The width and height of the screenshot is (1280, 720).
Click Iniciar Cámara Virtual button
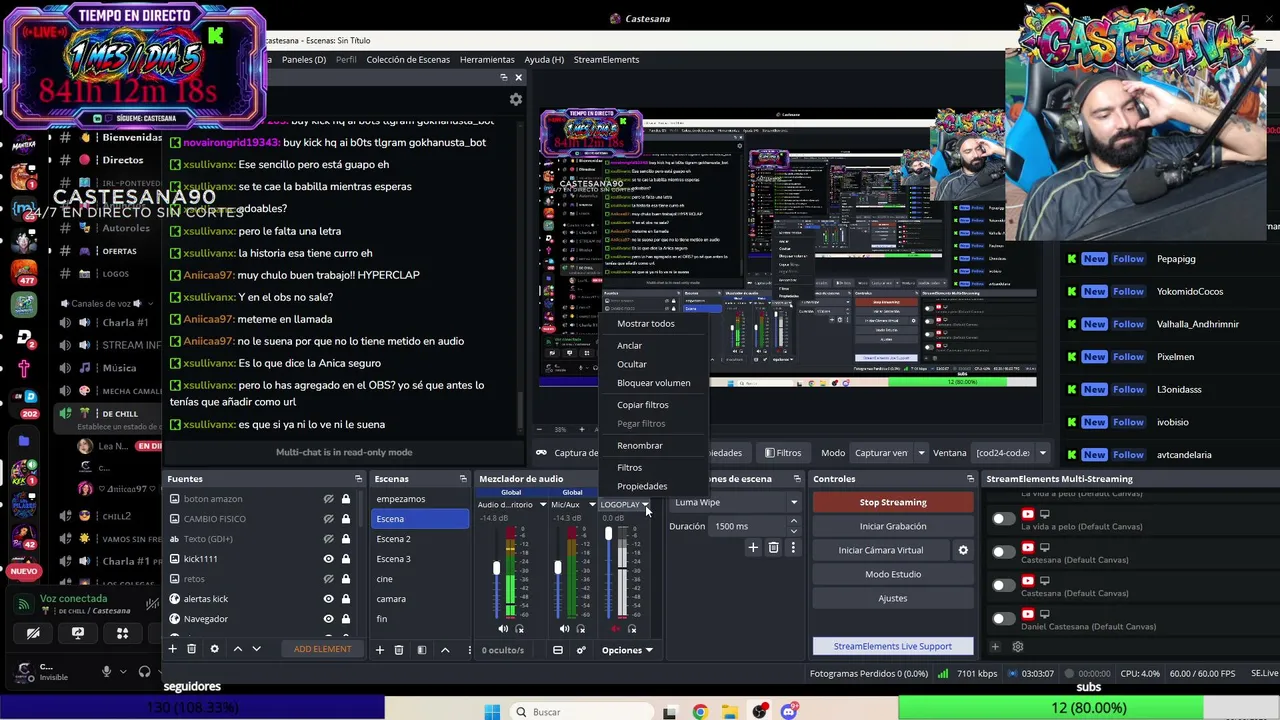(881, 550)
